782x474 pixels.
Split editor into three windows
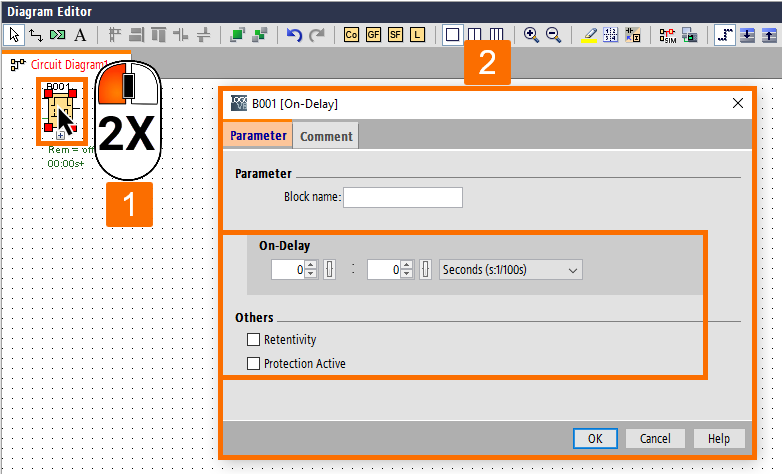(x=496, y=34)
